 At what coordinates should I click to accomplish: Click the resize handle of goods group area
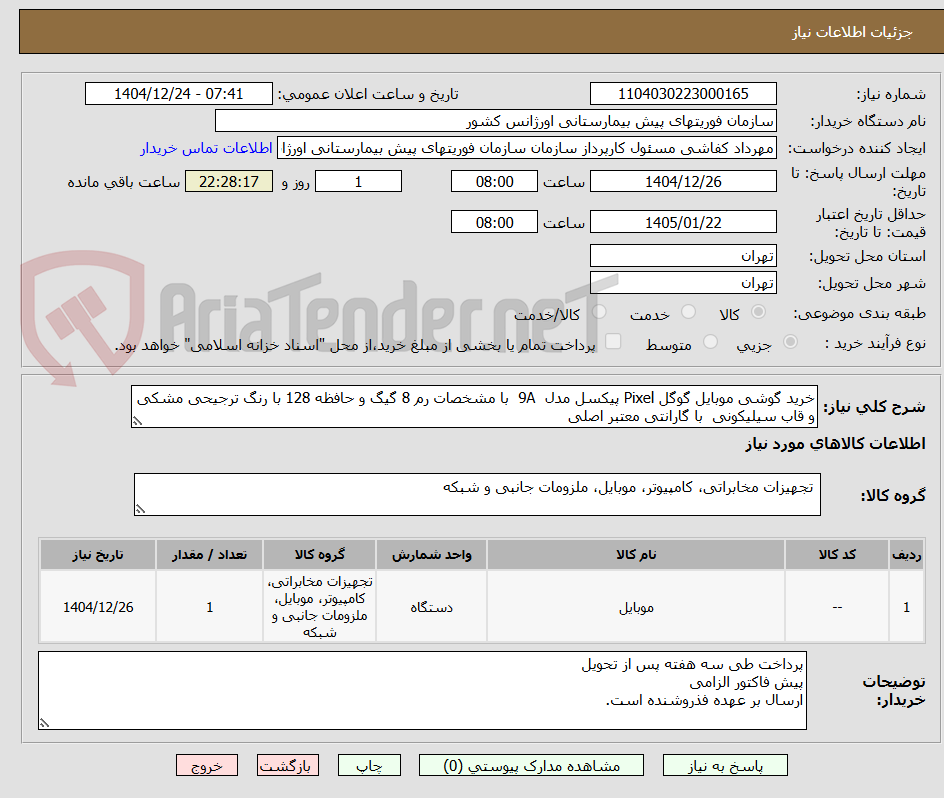[140, 510]
